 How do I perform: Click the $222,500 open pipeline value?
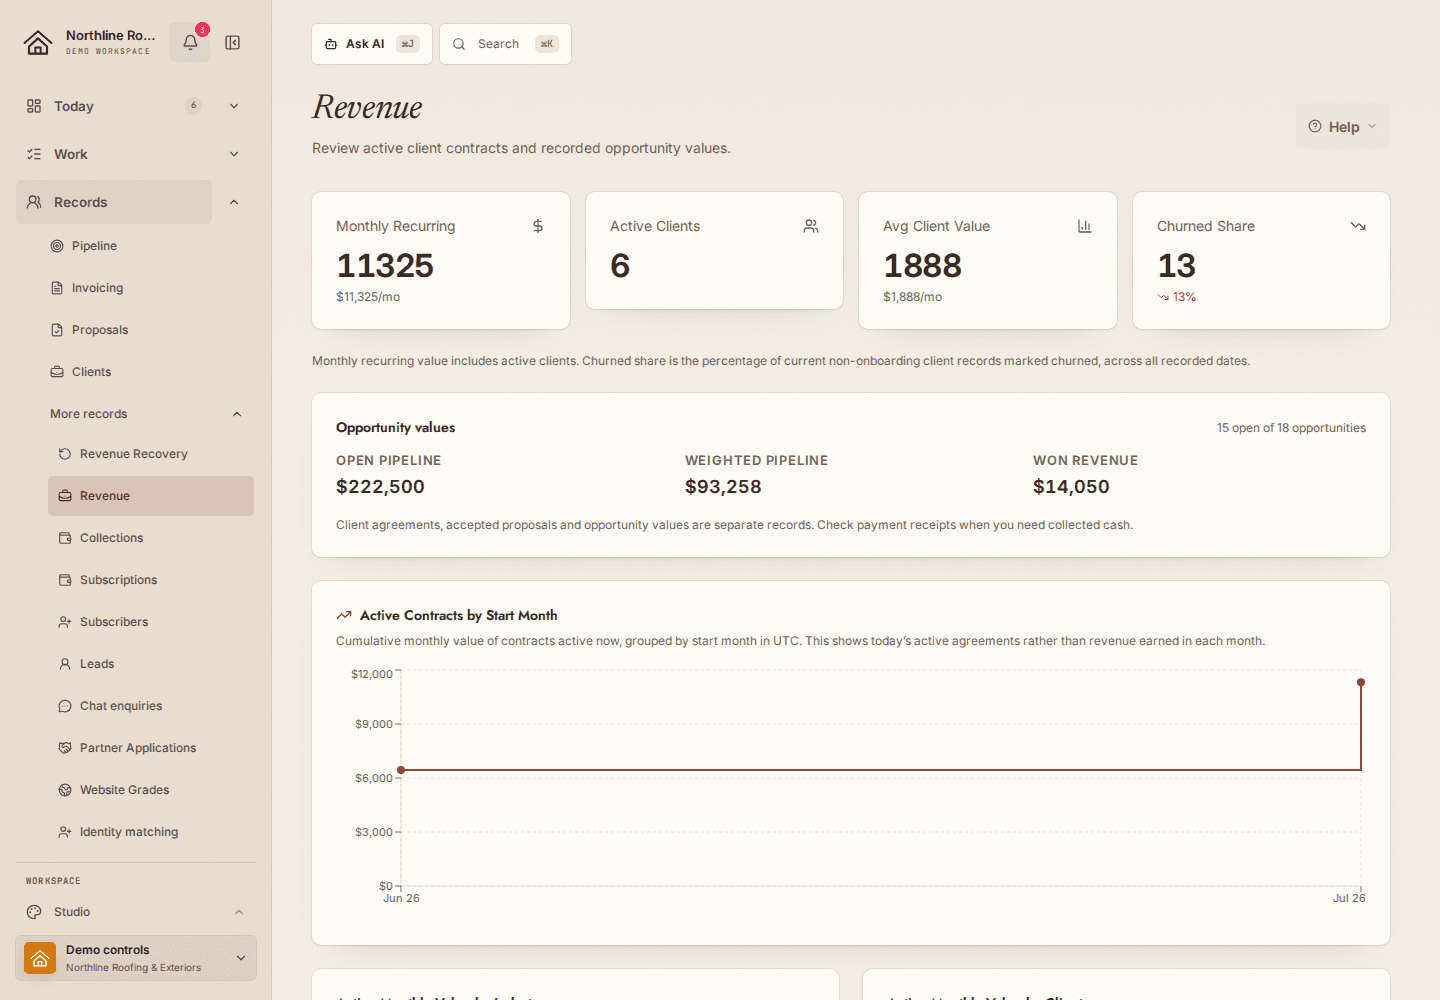coord(380,487)
